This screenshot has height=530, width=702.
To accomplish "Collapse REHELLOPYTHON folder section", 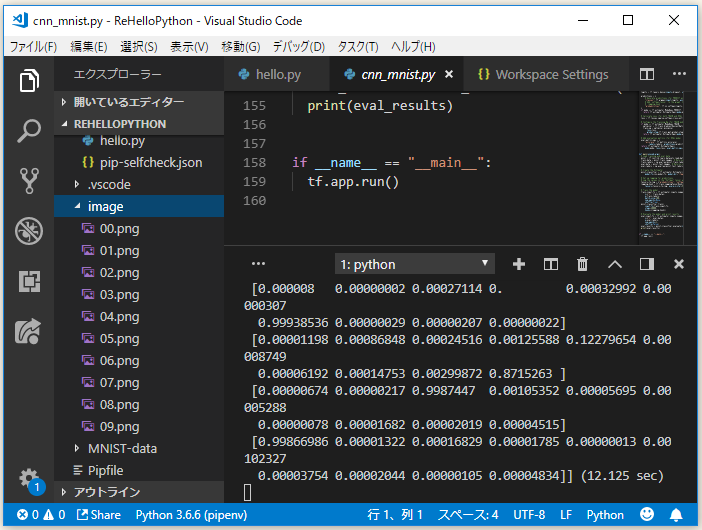I will coord(139,124).
